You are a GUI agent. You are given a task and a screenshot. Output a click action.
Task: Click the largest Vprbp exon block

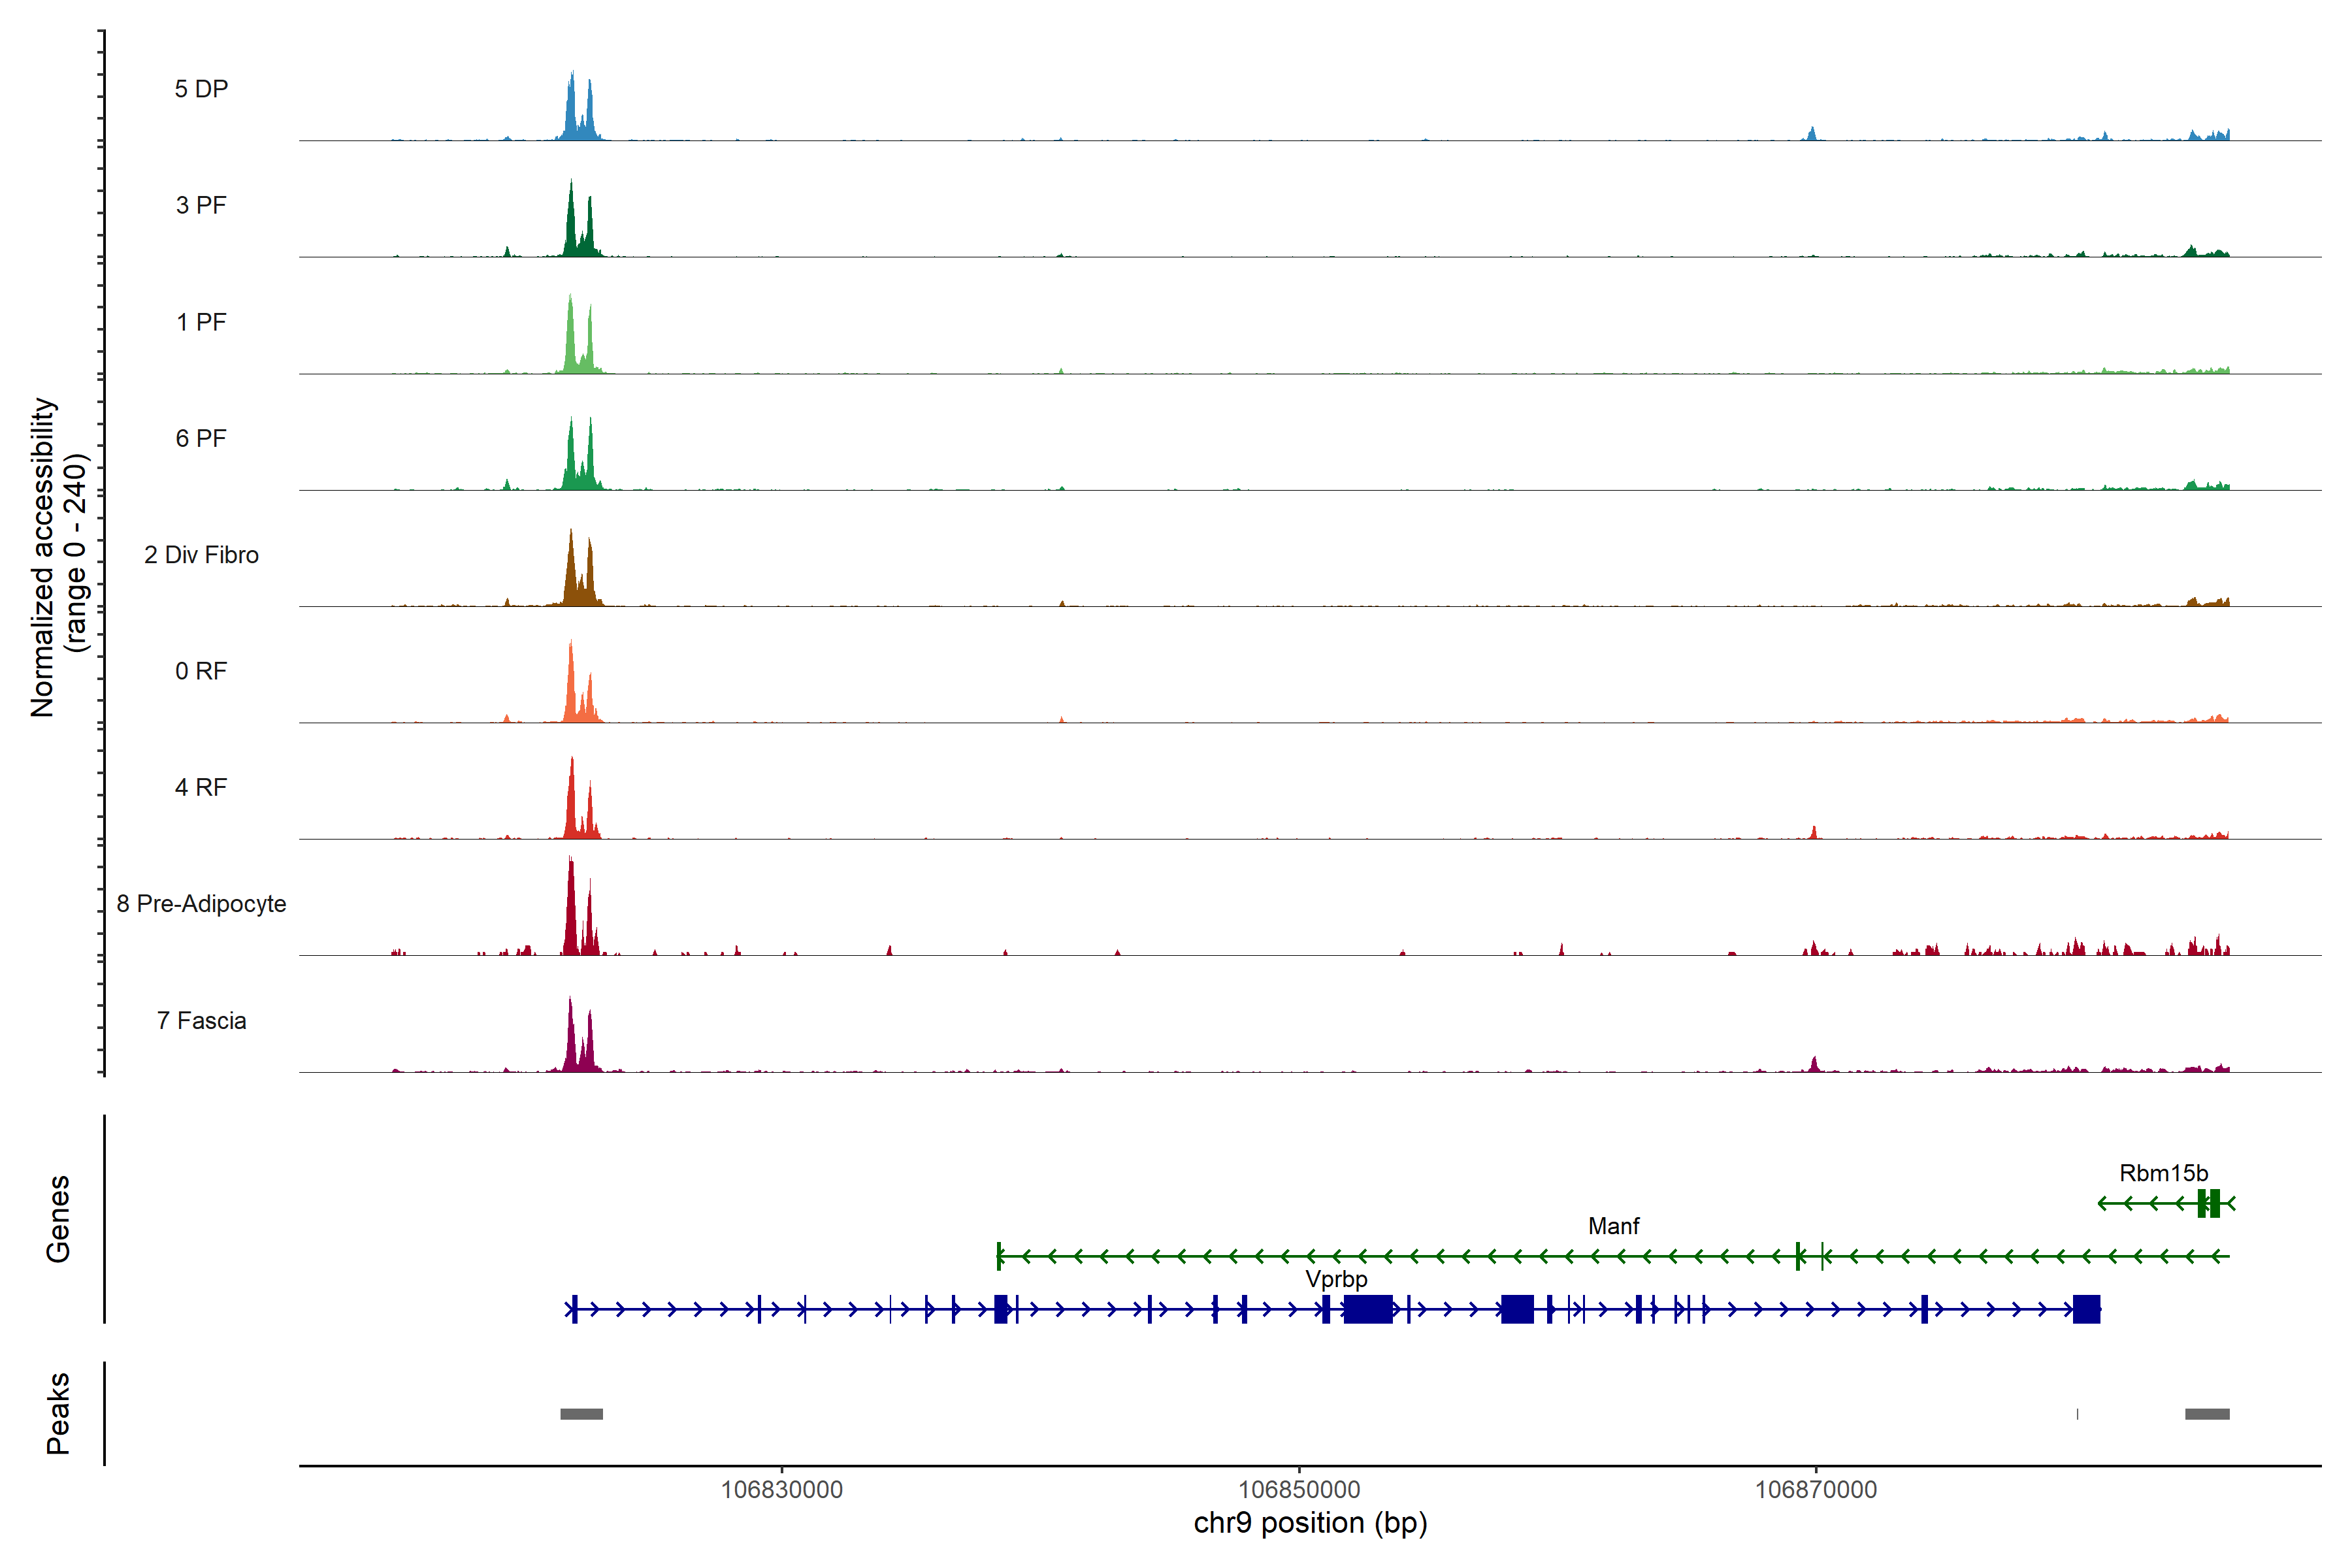(x=1368, y=1309)
